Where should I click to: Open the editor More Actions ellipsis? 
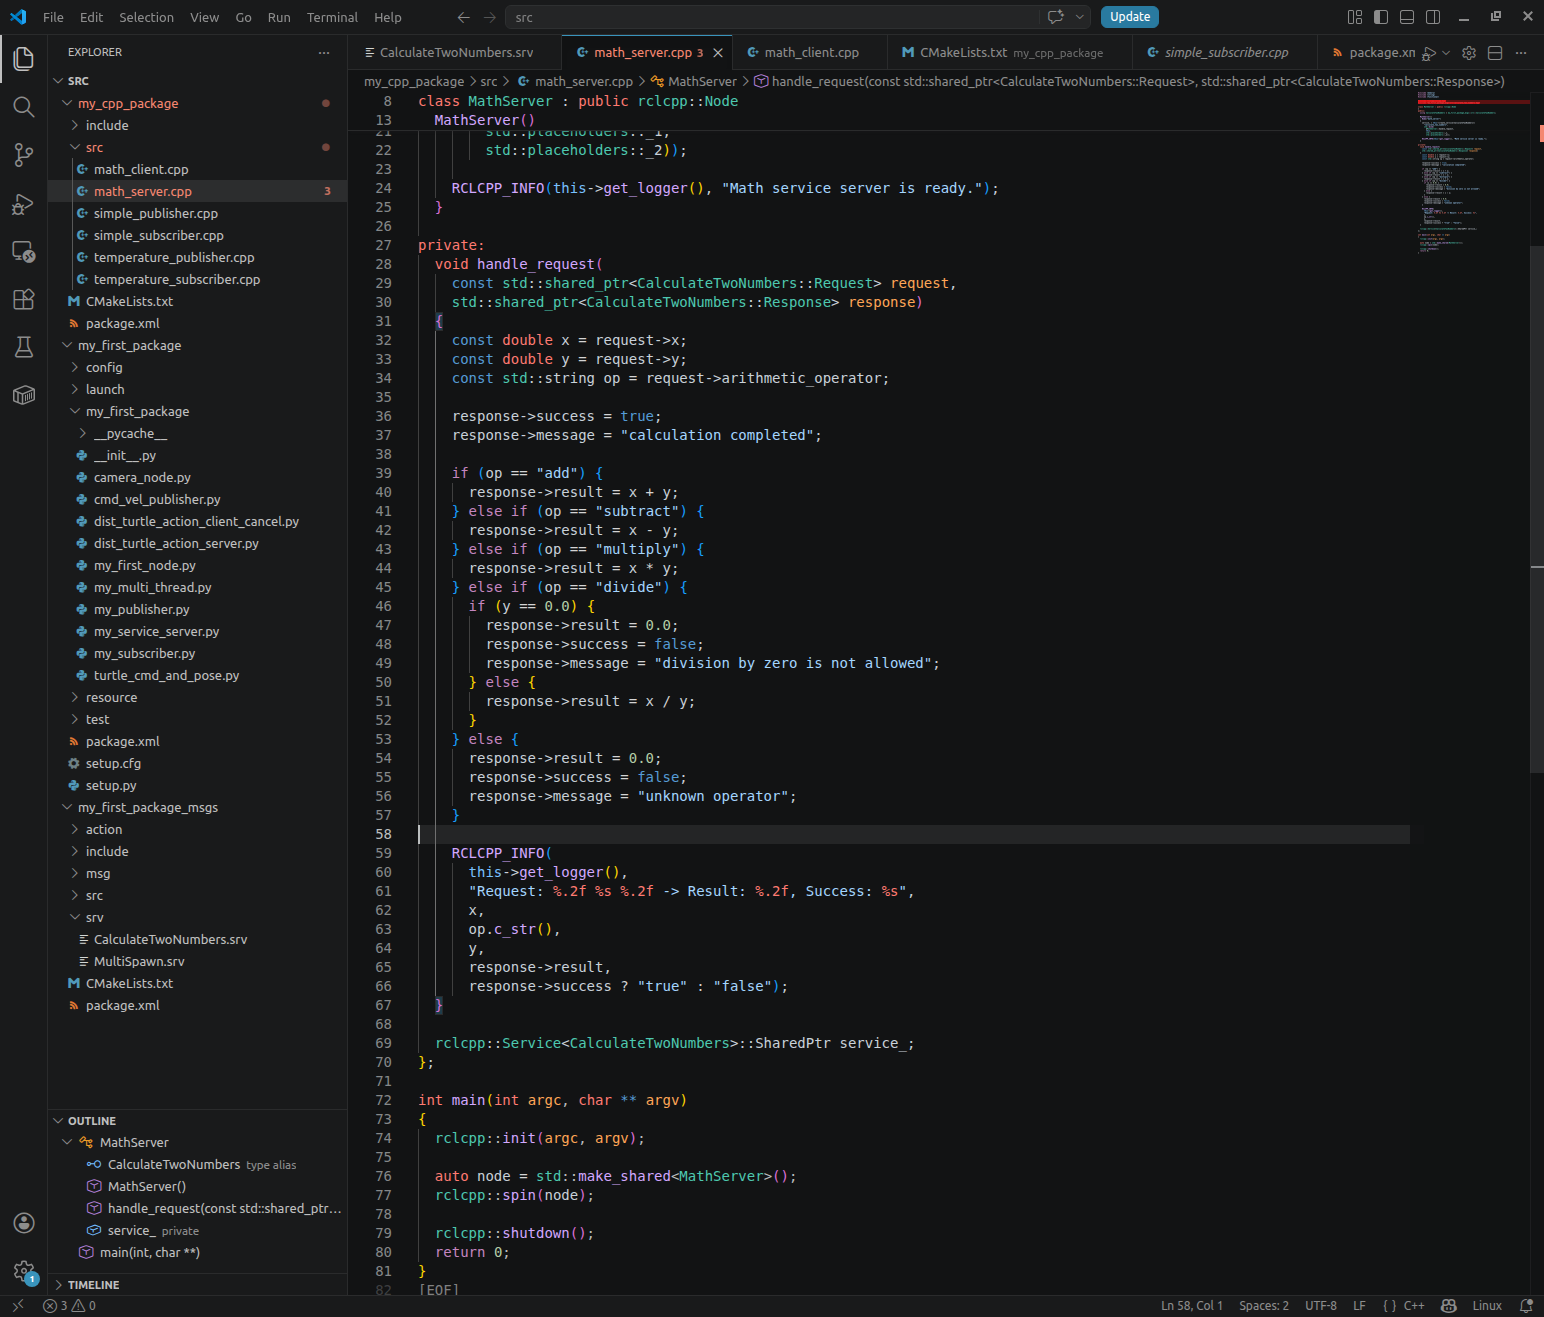(1521, 53)
